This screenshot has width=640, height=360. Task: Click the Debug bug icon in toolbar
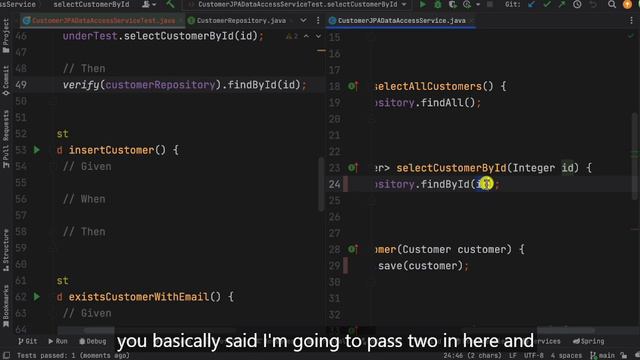coord(438,4)
